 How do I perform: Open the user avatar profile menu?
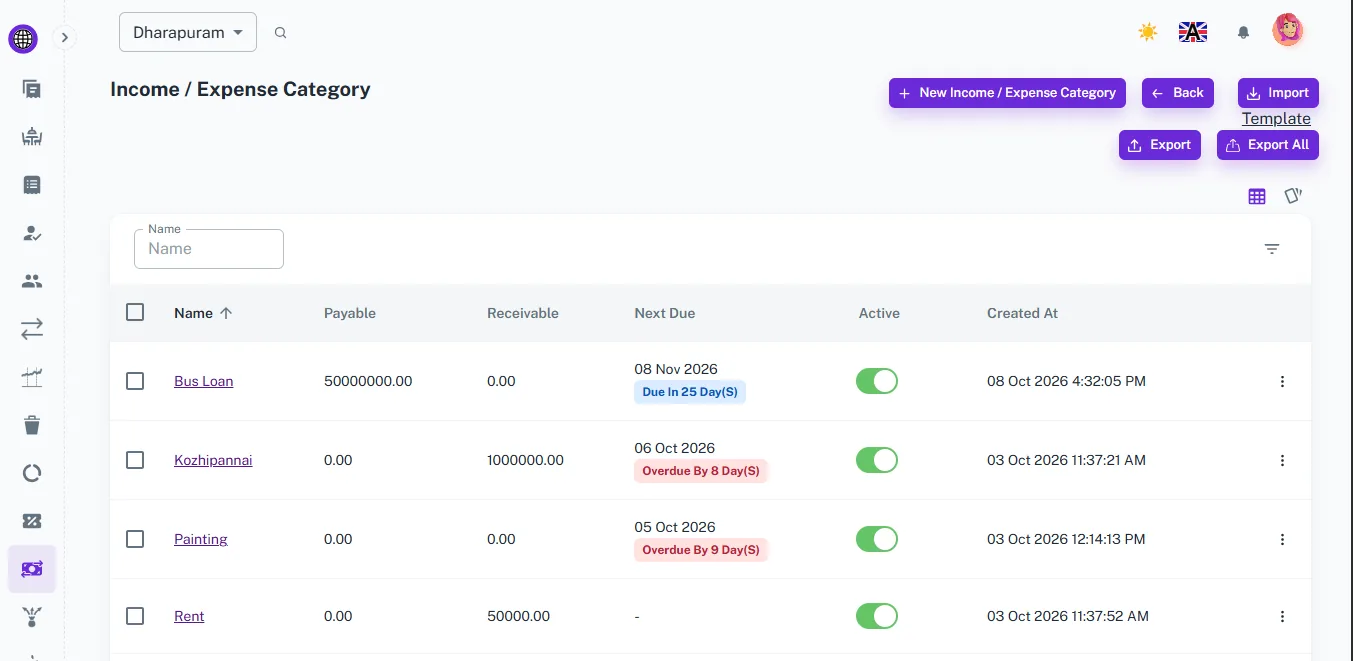(1288, 30)
